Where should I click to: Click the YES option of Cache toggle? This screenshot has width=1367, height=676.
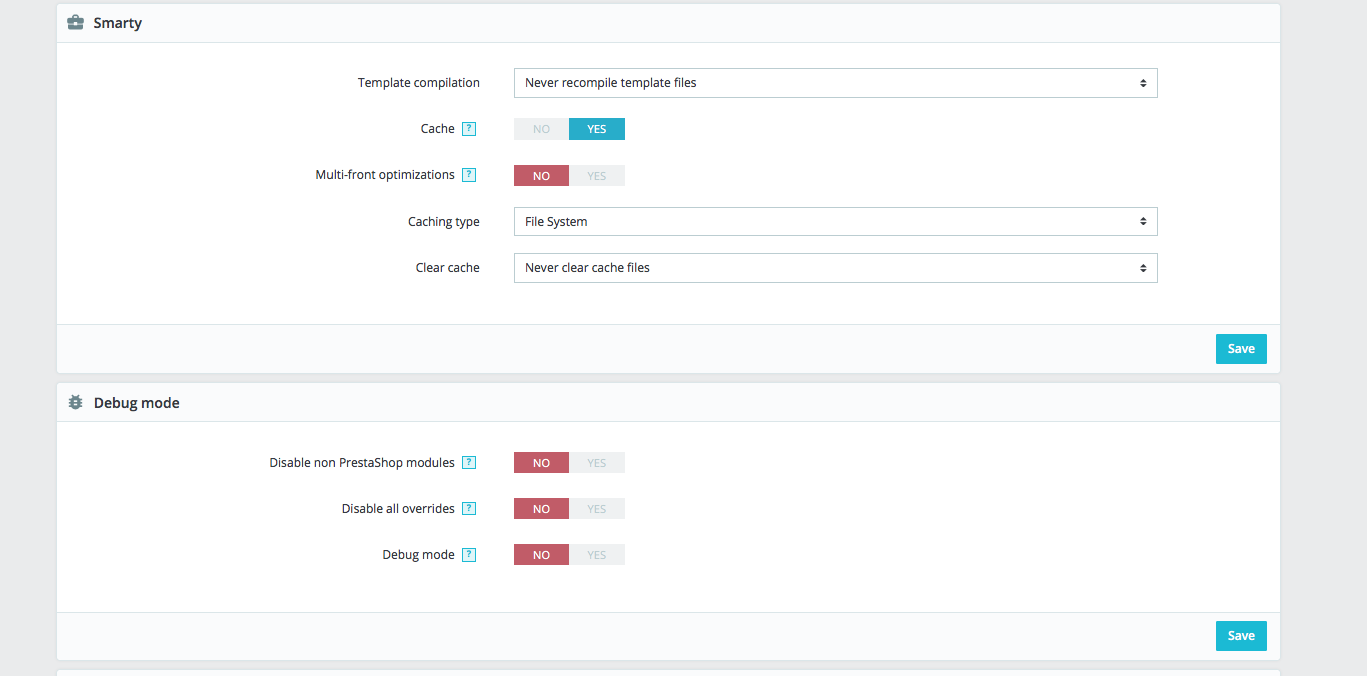click(597, 129)
